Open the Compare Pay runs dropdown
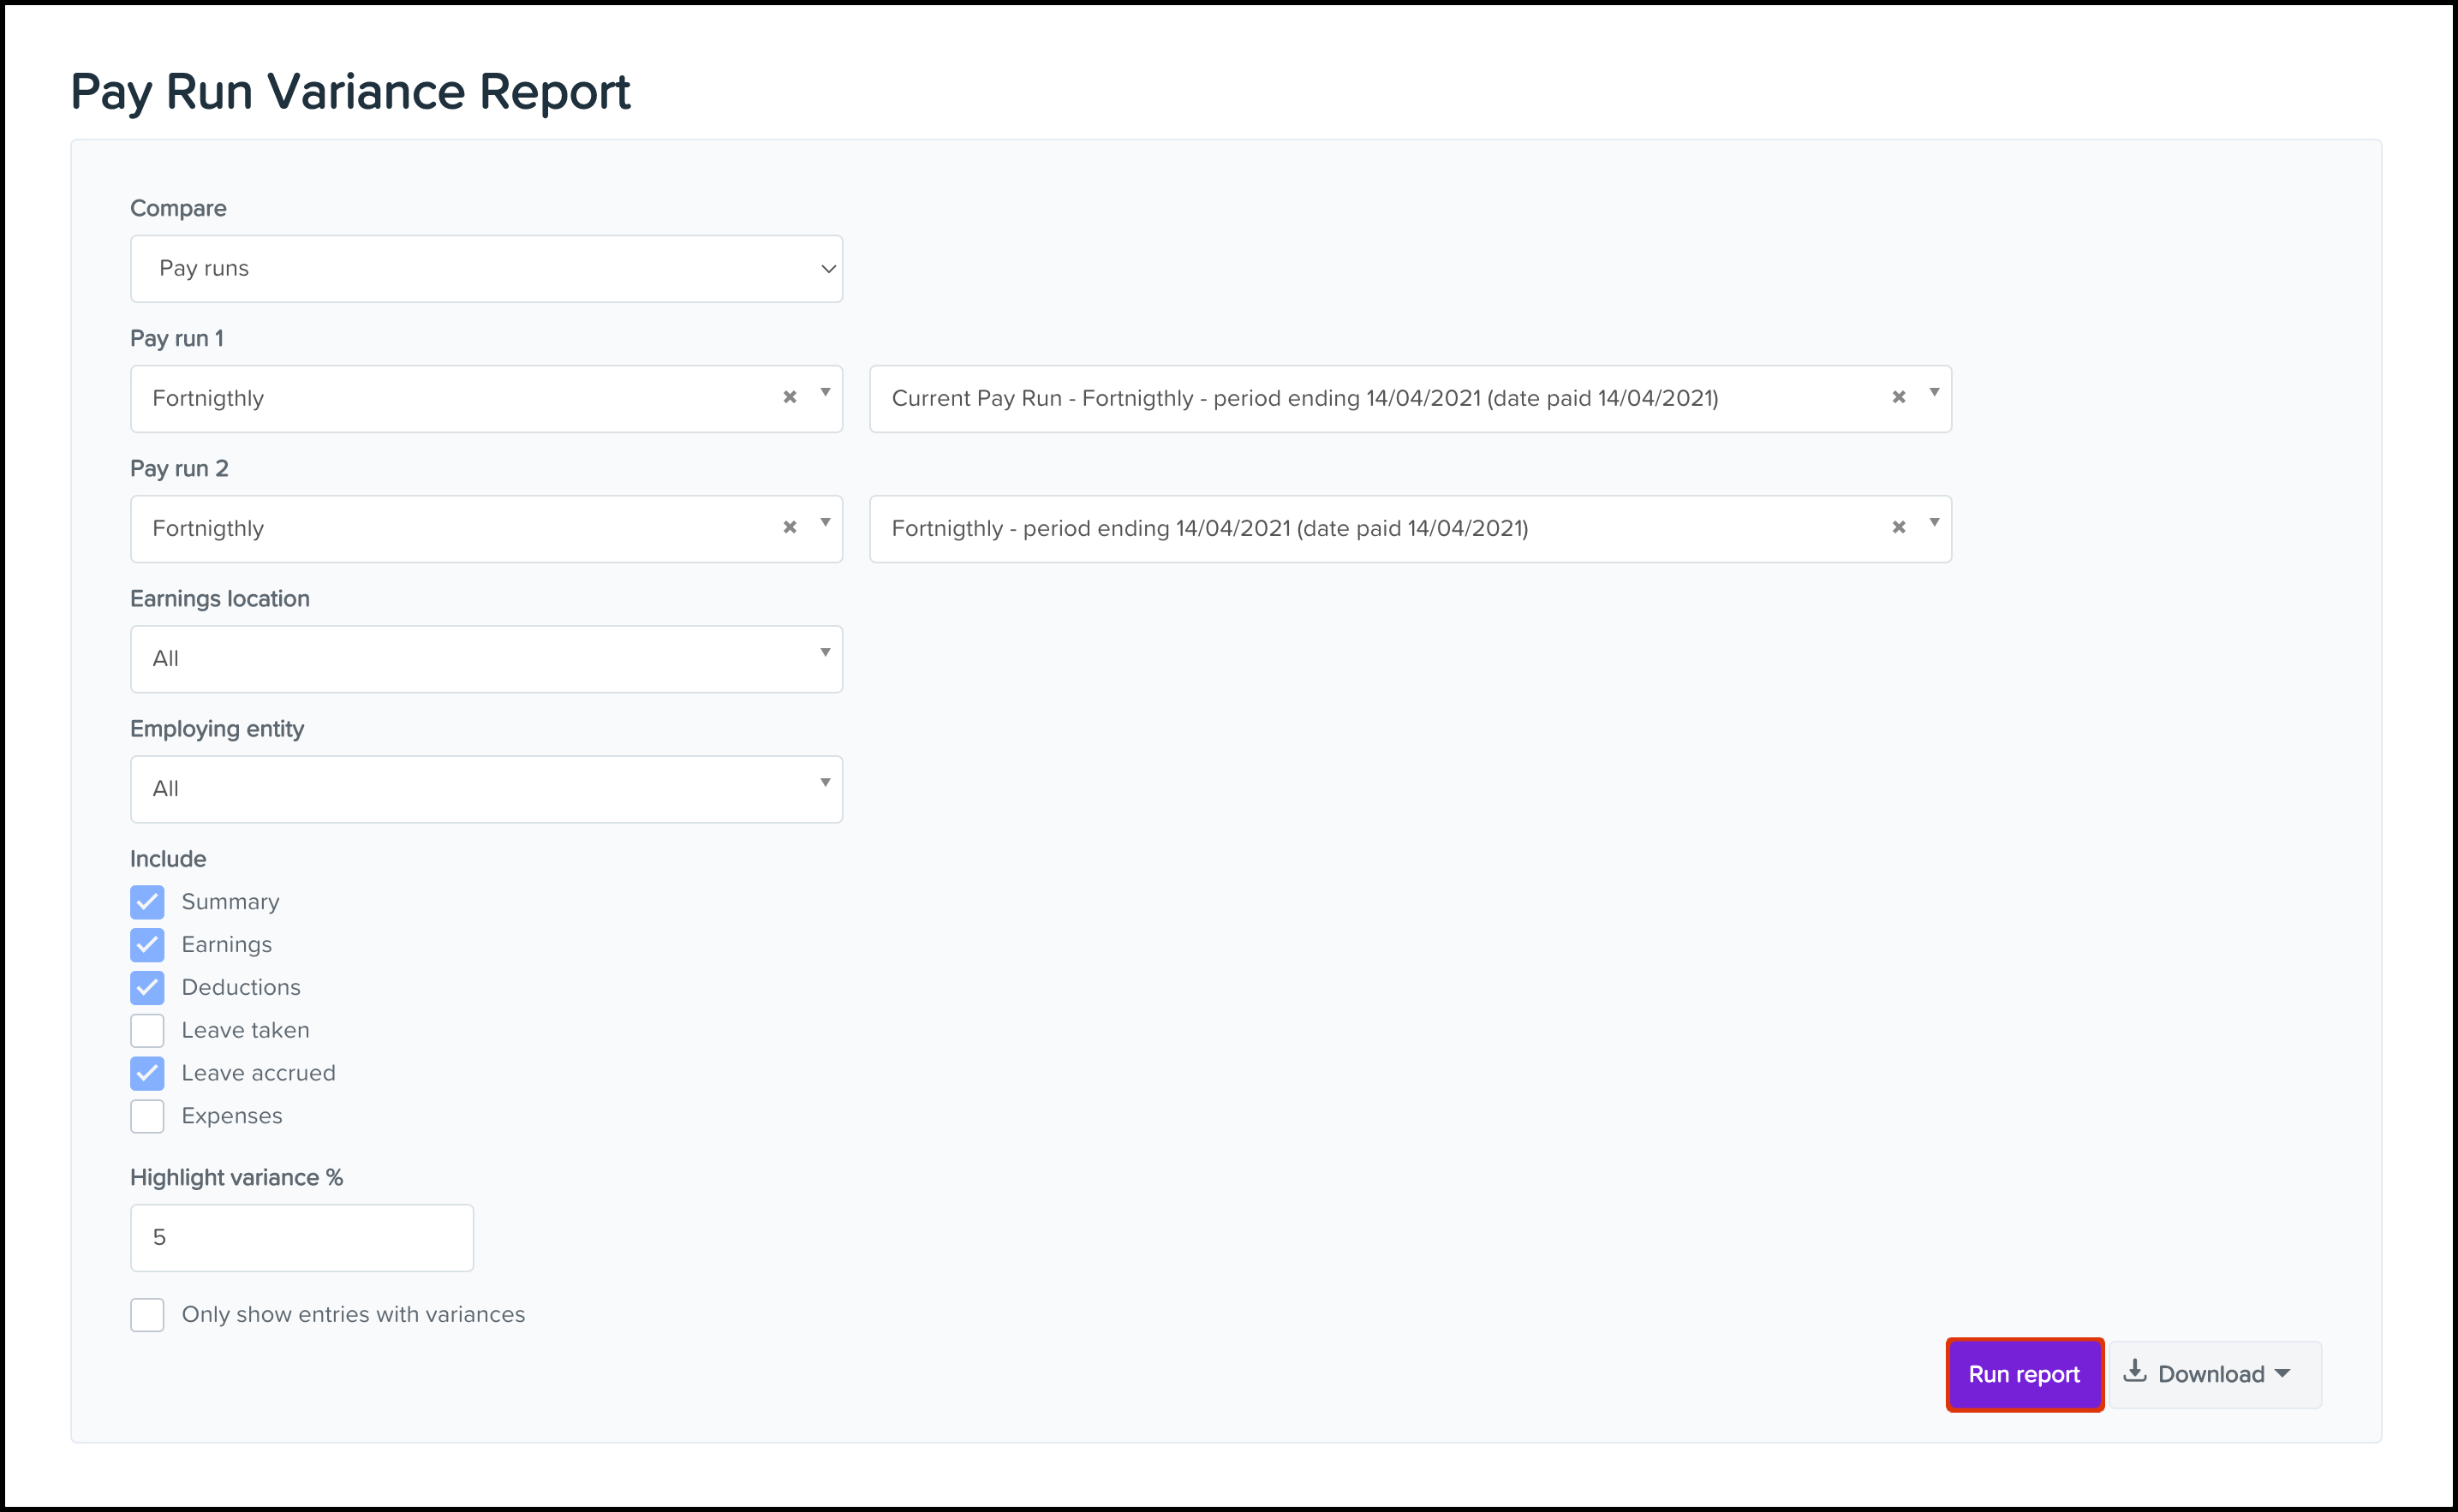The image size is (2458, 1512). pos(486,269)
